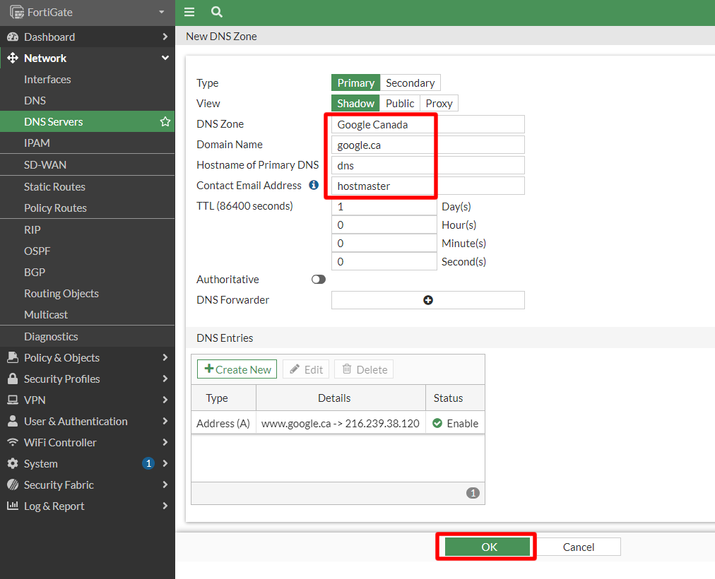Expand the Policy & Objects chevron
The height and width of the screenshot is (579, 715).
tap(165, 357)
